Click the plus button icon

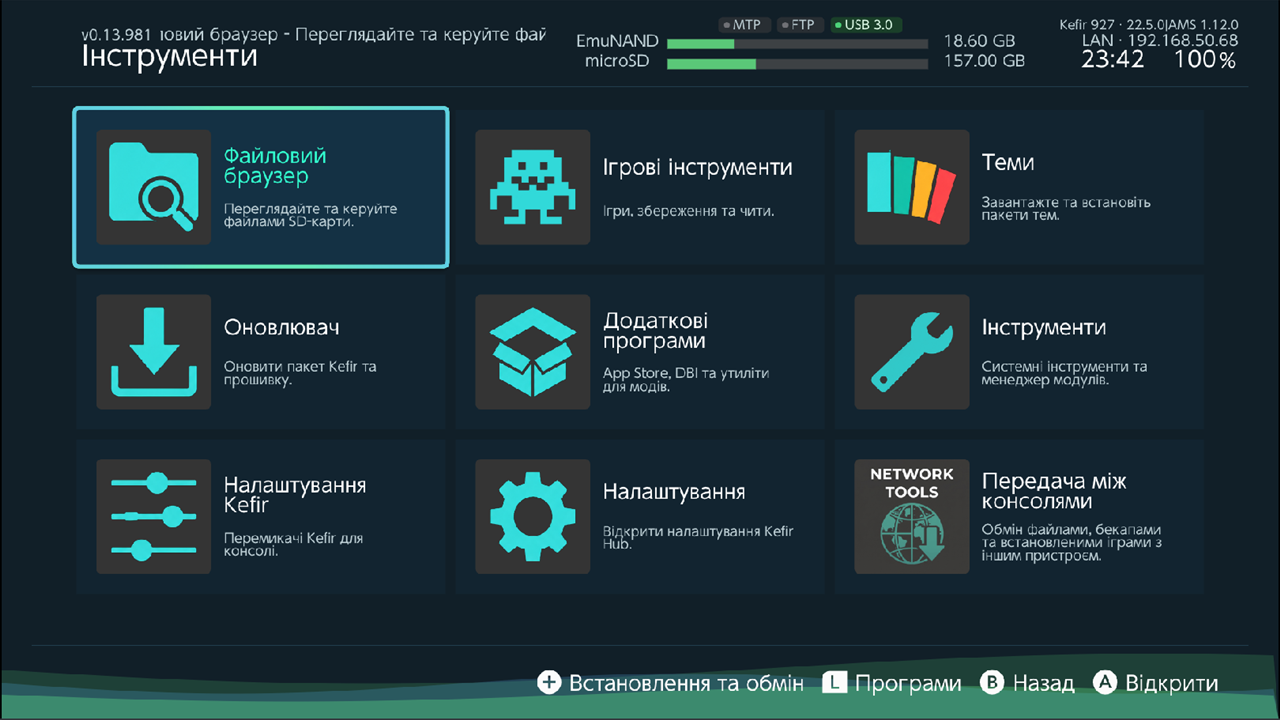coord(549,683)
